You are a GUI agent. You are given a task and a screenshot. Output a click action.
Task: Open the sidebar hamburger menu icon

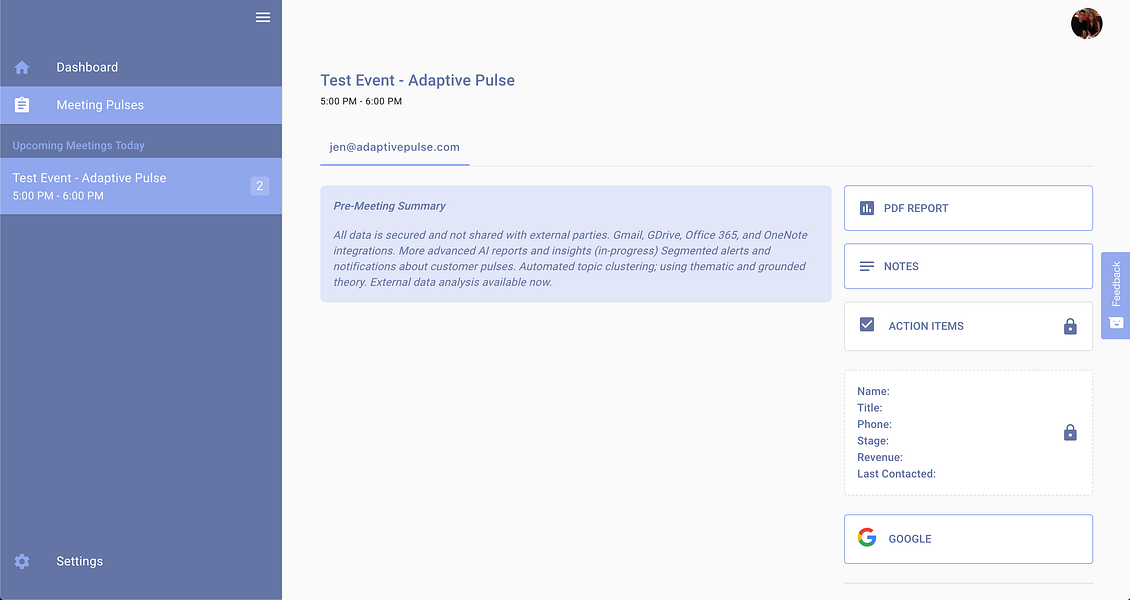coord(262,17)
